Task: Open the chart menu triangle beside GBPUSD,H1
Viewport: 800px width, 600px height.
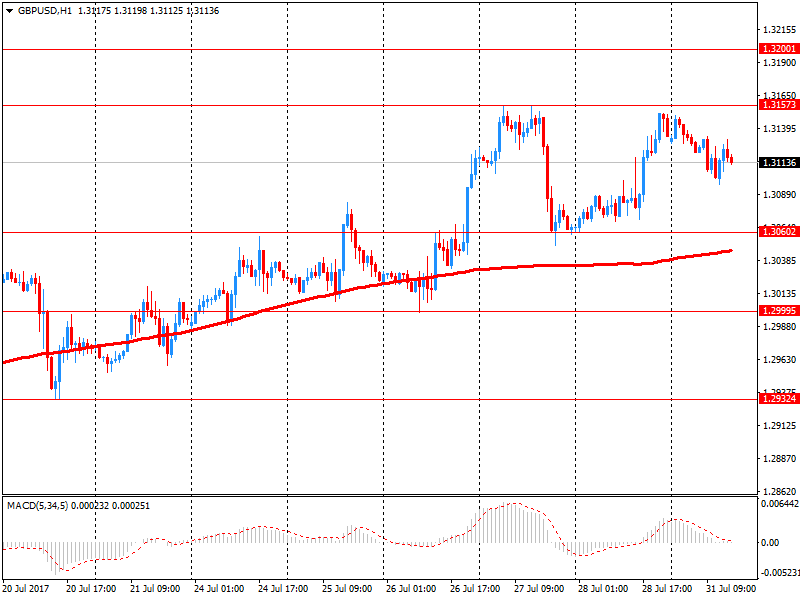Action: 9,11
